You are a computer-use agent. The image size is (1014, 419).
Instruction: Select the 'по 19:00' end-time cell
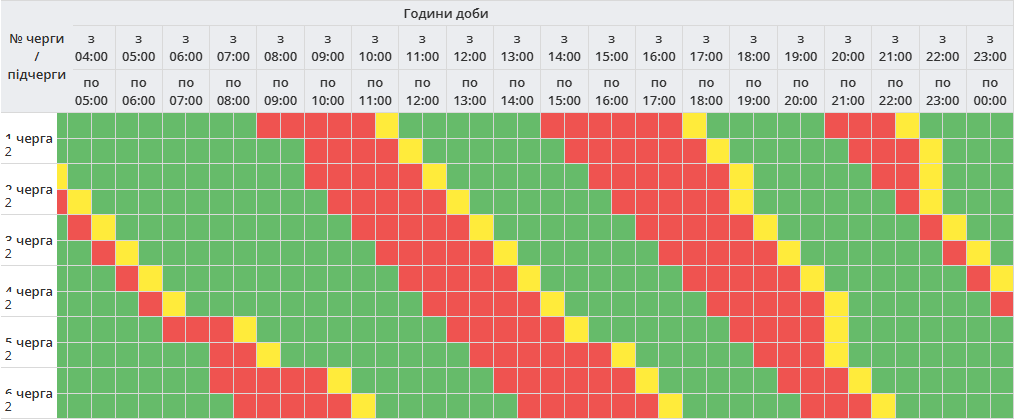coord(753,91)
